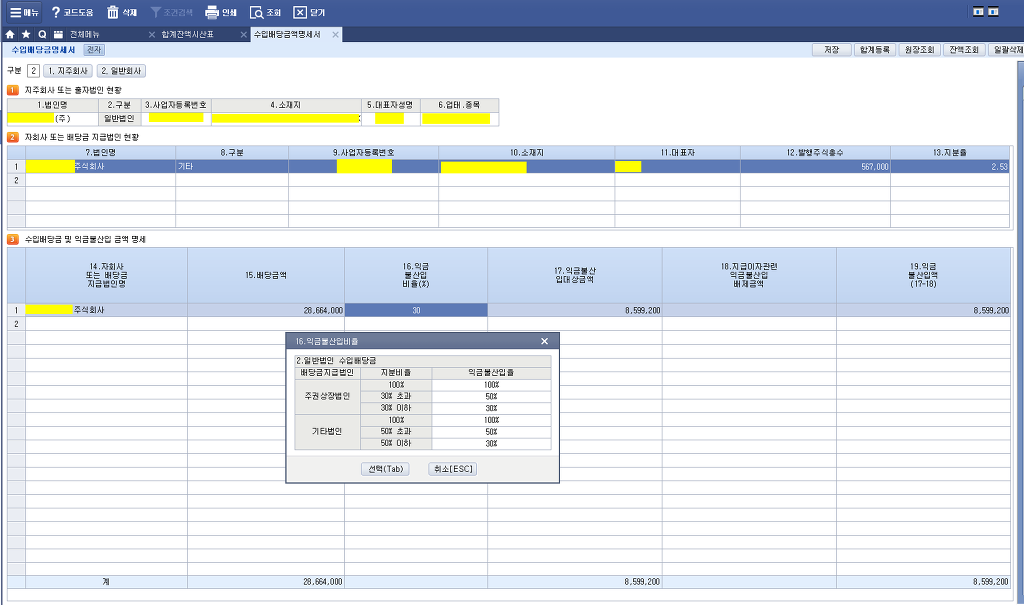
Task: Click the 인쇄 printer toolbar button
Action: [x=221, y=12]
